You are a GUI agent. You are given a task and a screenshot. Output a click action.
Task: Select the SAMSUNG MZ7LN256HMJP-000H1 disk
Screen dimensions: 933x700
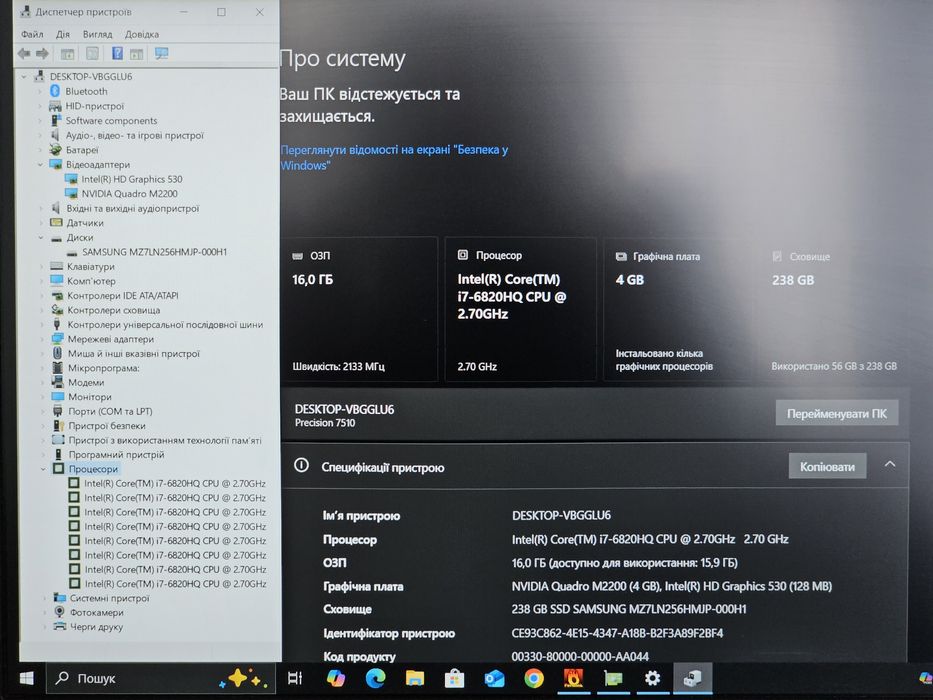click(x=155, y=252)
